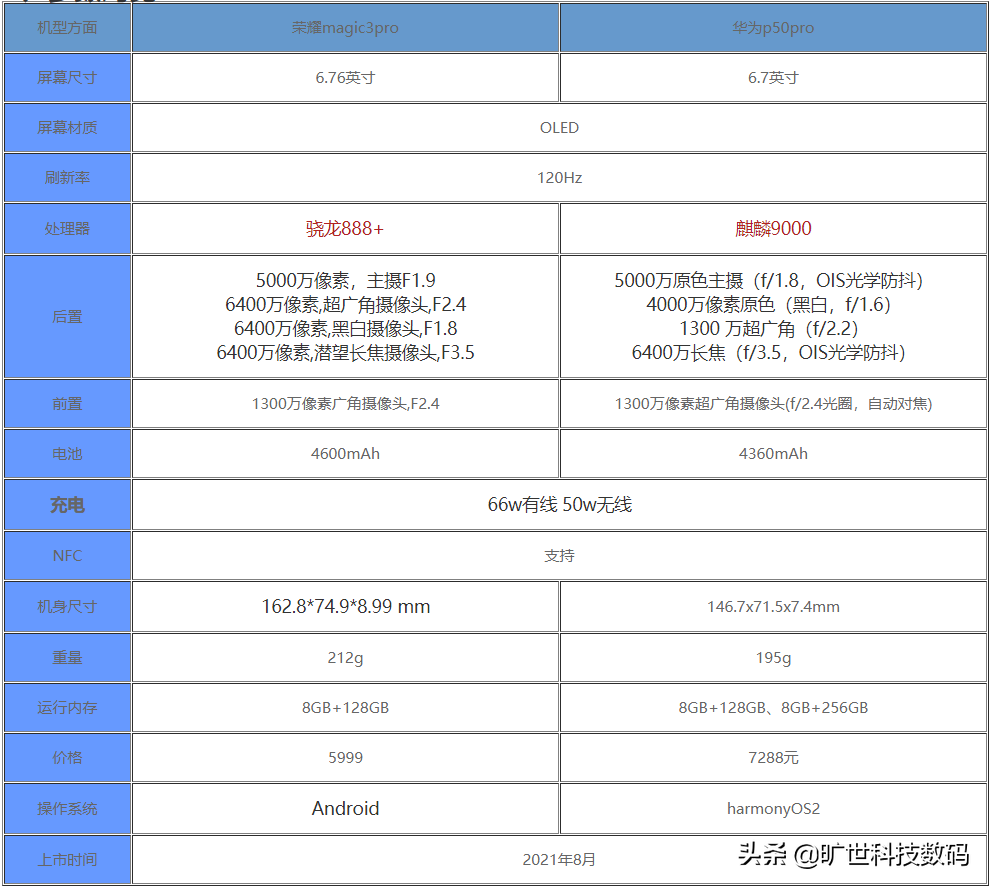
Task: Click the 前置 row label
Action: click(68, 404)
